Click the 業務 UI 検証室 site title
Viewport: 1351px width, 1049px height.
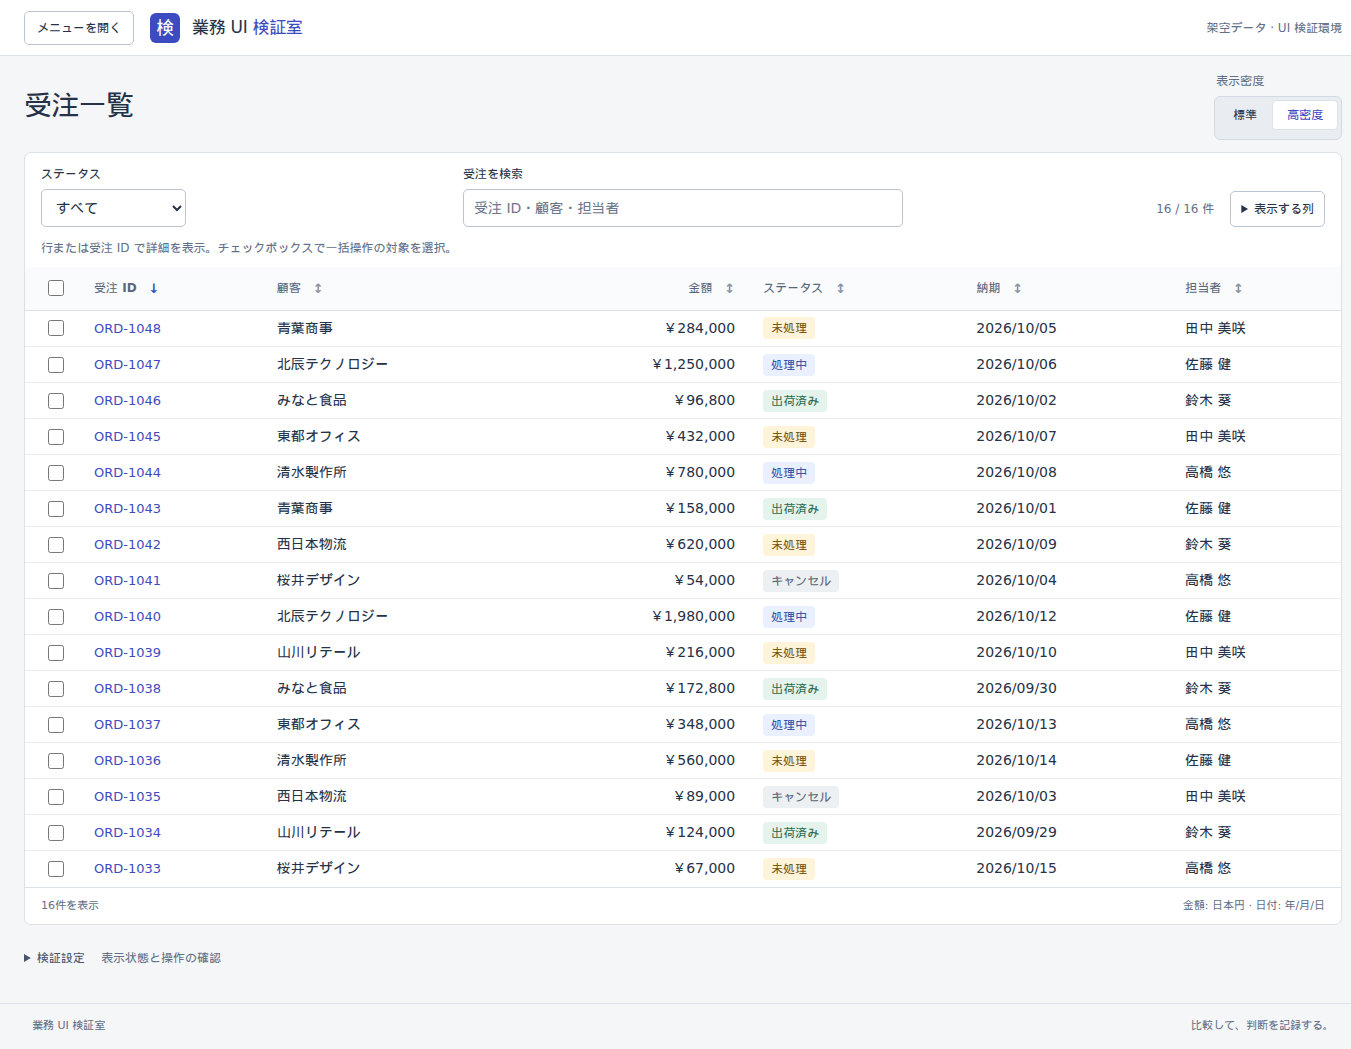pos(247,28)
